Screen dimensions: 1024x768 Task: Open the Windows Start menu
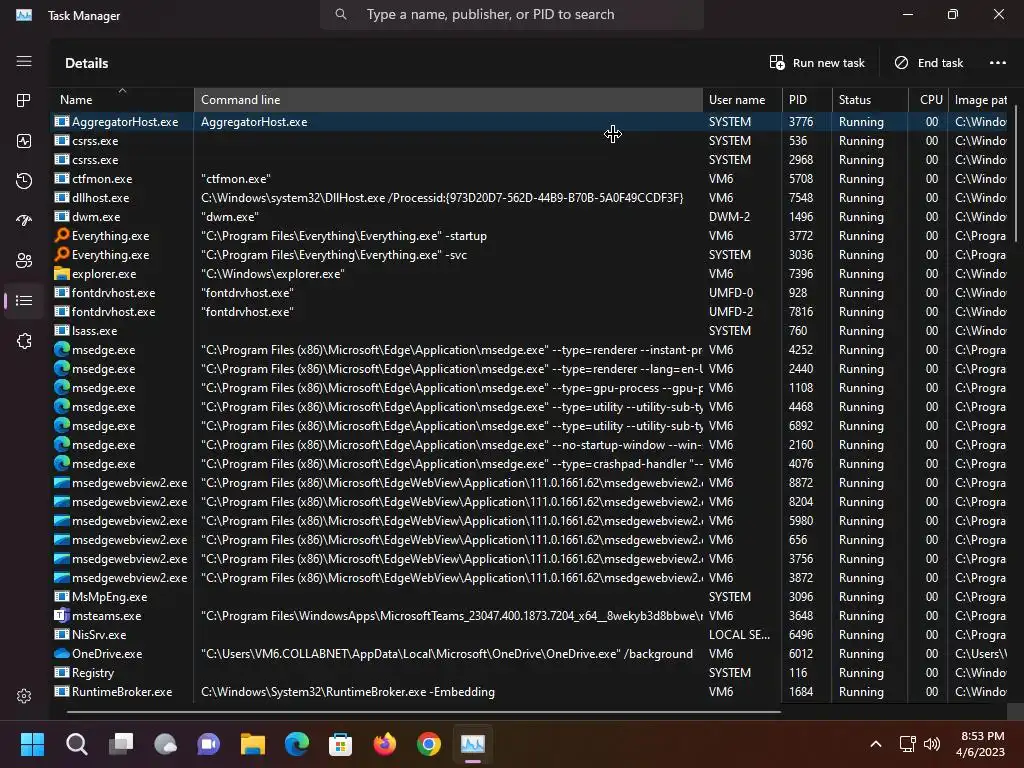(32, 744)
